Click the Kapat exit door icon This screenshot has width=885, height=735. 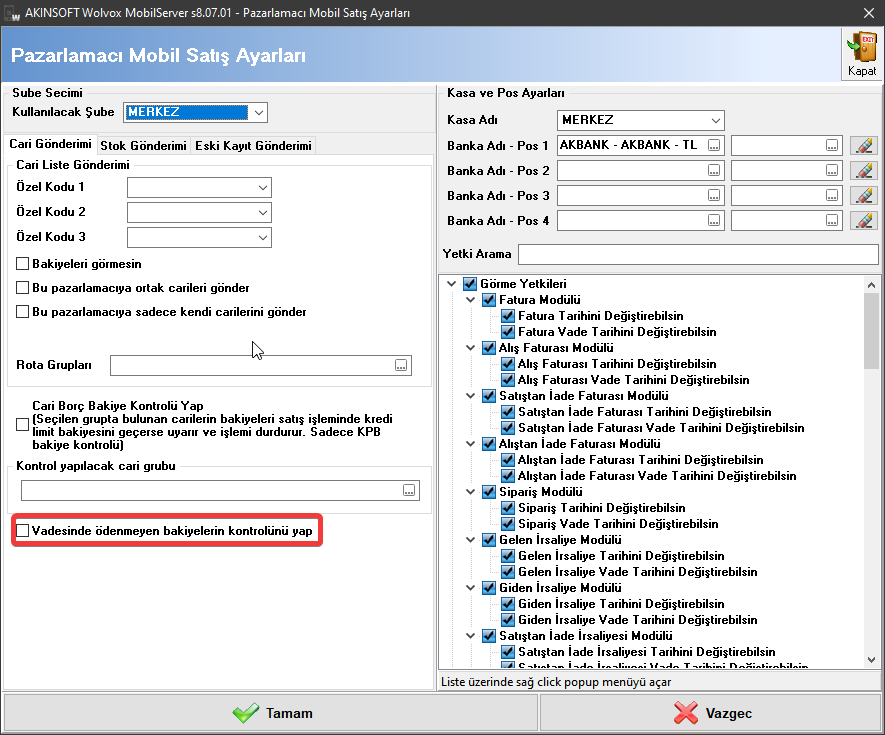pos(862,55)
